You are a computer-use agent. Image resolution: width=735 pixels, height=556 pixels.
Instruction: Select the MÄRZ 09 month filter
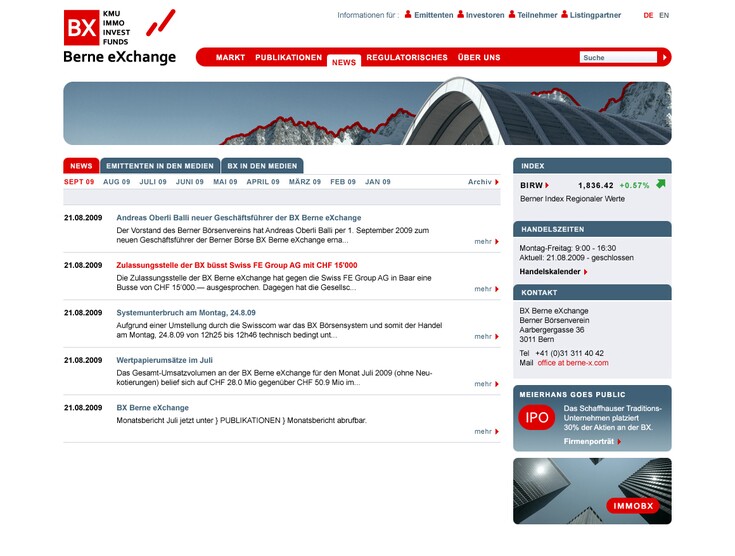click(305, 182)
